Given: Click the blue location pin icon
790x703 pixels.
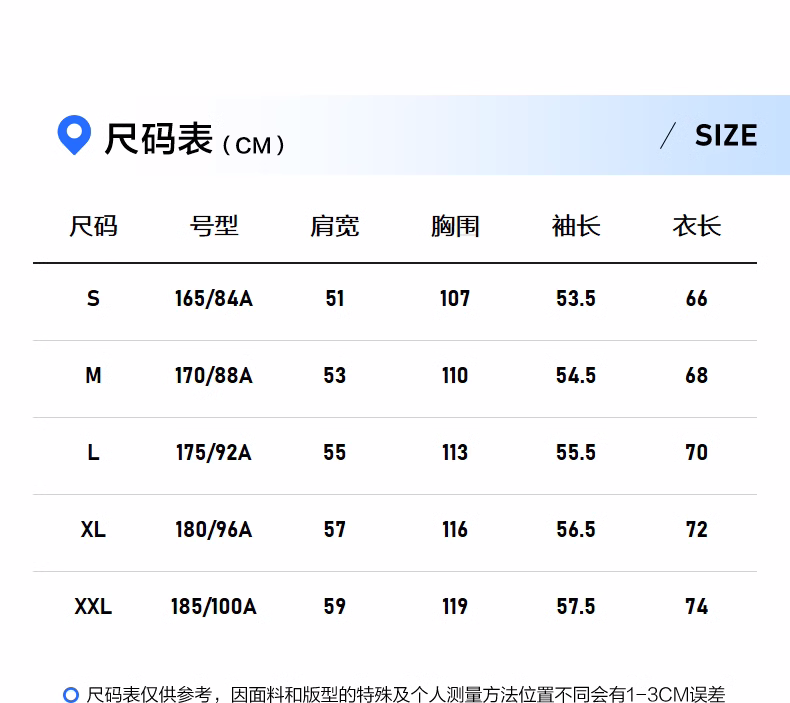Looking at the screenshot, I should tap(74, 135).
